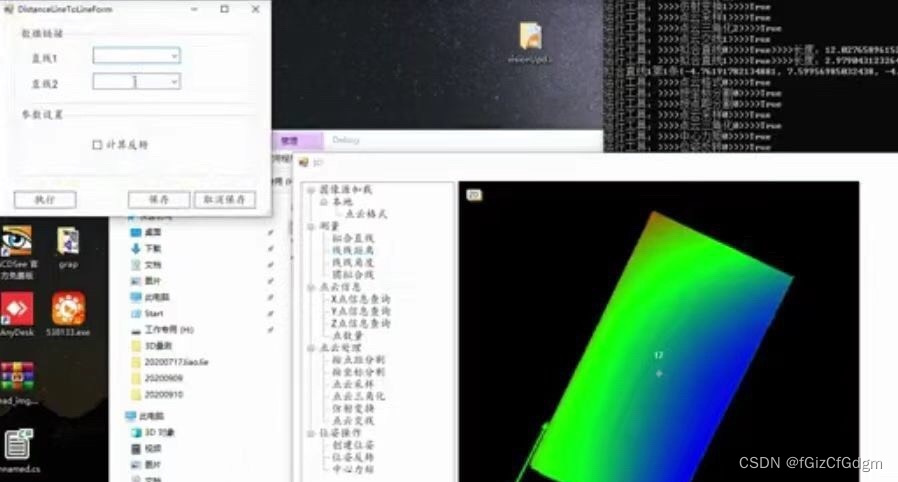The height and width of the screenshot is (482, 898).
Task: Switch to the Debug tab
Action: click(345, 140)
